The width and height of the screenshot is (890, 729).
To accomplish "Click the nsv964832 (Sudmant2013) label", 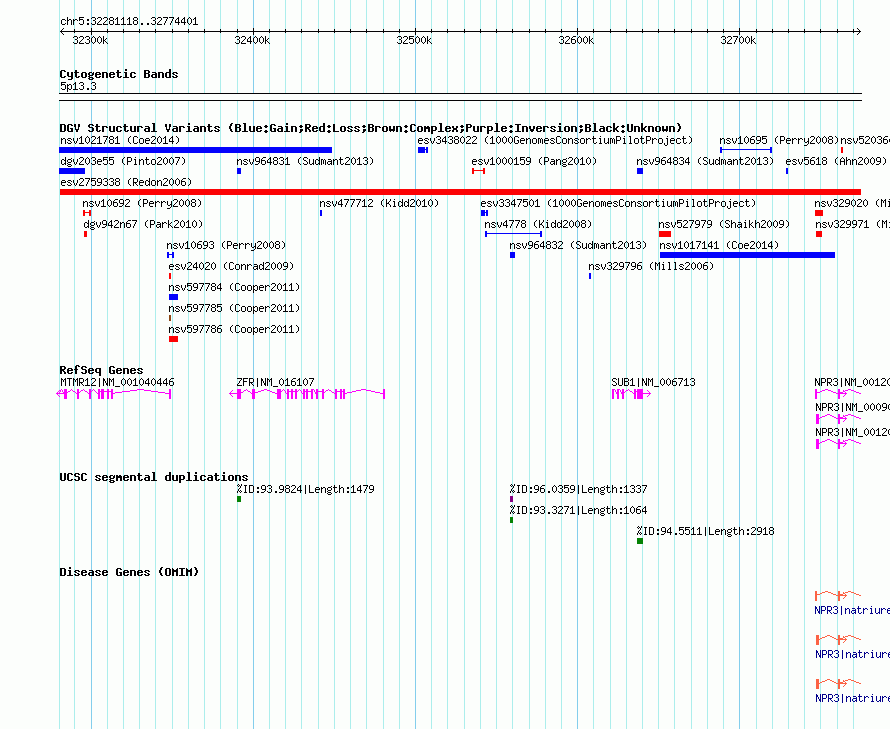I will (x=578, y=245).
